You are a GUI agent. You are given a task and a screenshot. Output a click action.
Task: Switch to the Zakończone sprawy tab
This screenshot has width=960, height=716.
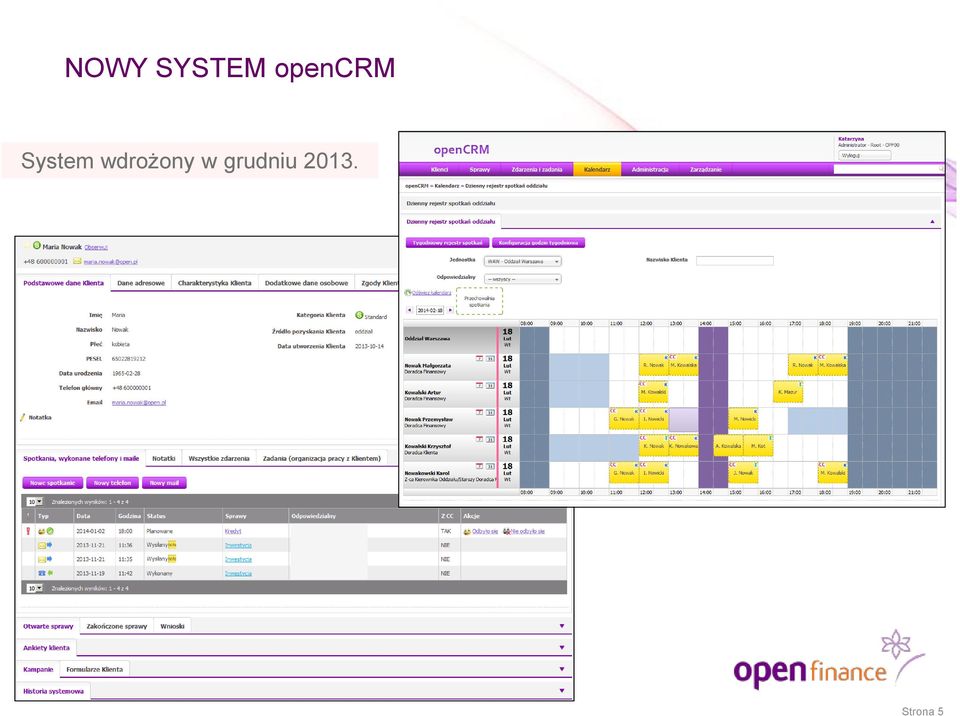[116, 626]
